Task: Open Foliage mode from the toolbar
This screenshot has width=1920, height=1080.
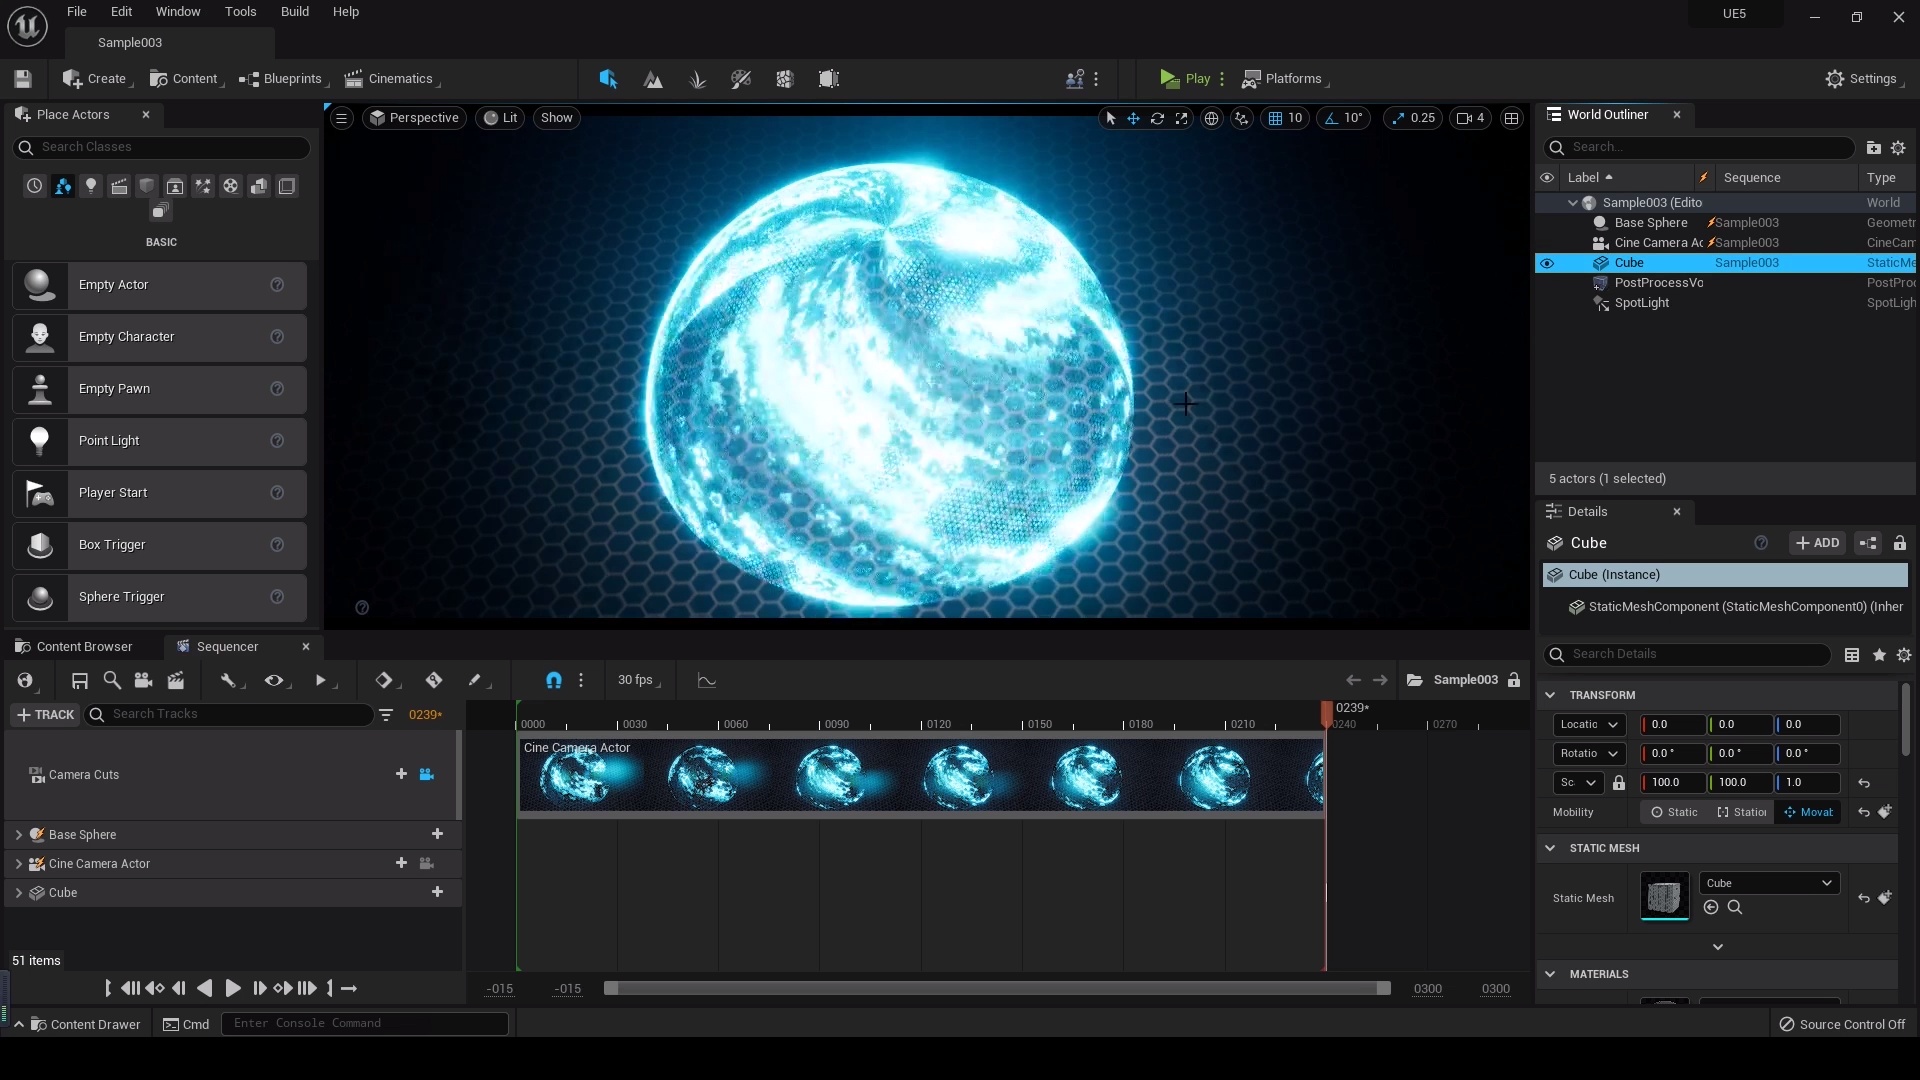Action: tap(698, 79)
